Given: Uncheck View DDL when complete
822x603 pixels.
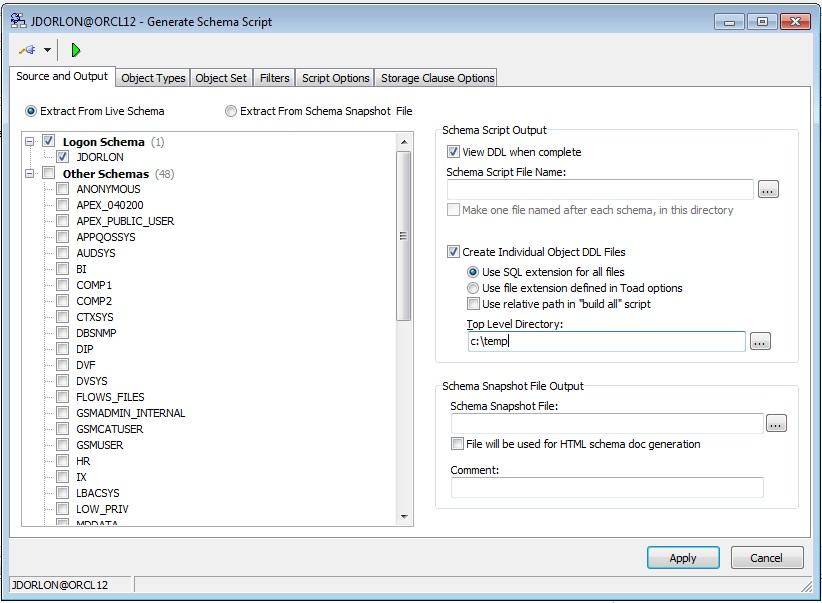Looking at the screenshot, I should [454, 152].
